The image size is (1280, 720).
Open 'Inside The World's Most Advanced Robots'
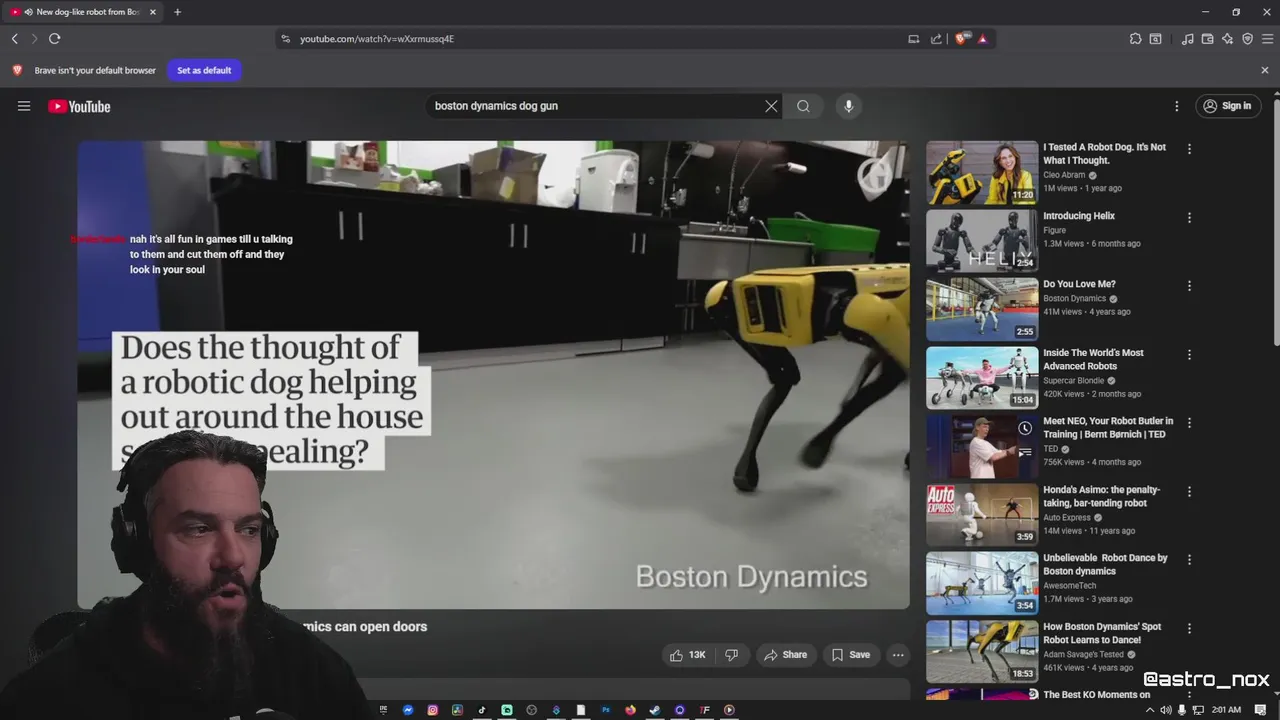(1093, 359)
